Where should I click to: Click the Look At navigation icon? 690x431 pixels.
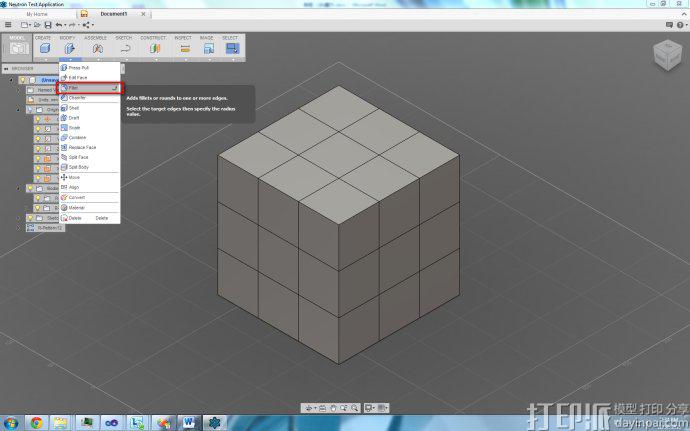tap(323, 408)
